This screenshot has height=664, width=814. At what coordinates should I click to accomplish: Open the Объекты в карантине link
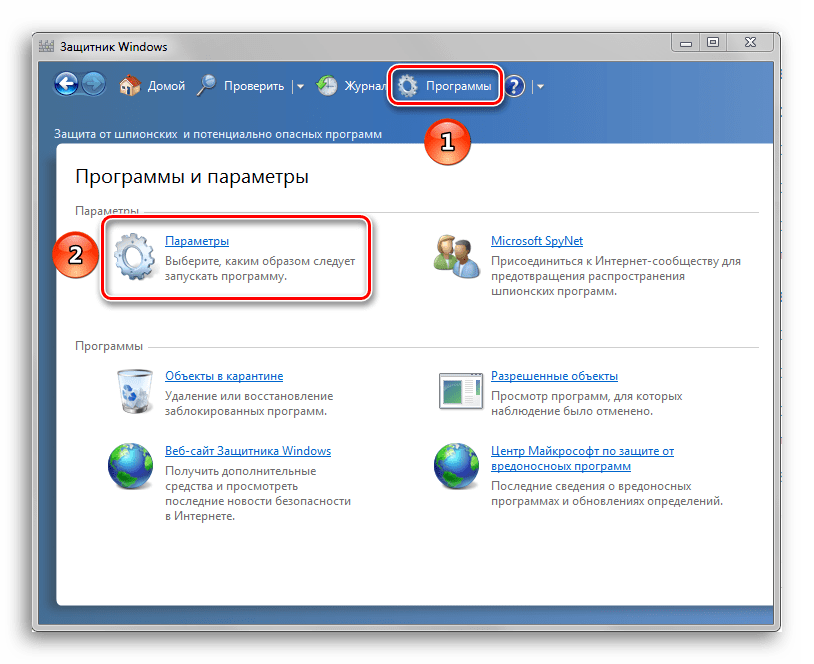(224, 376)
